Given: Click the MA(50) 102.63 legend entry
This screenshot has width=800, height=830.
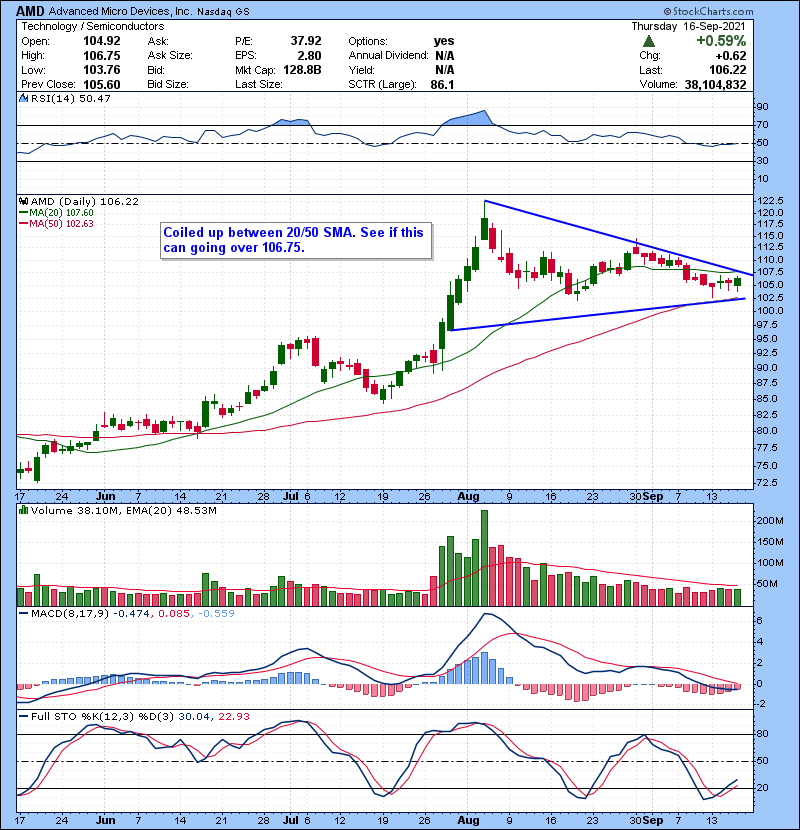Looking at the screenshot, I should 57,223.
